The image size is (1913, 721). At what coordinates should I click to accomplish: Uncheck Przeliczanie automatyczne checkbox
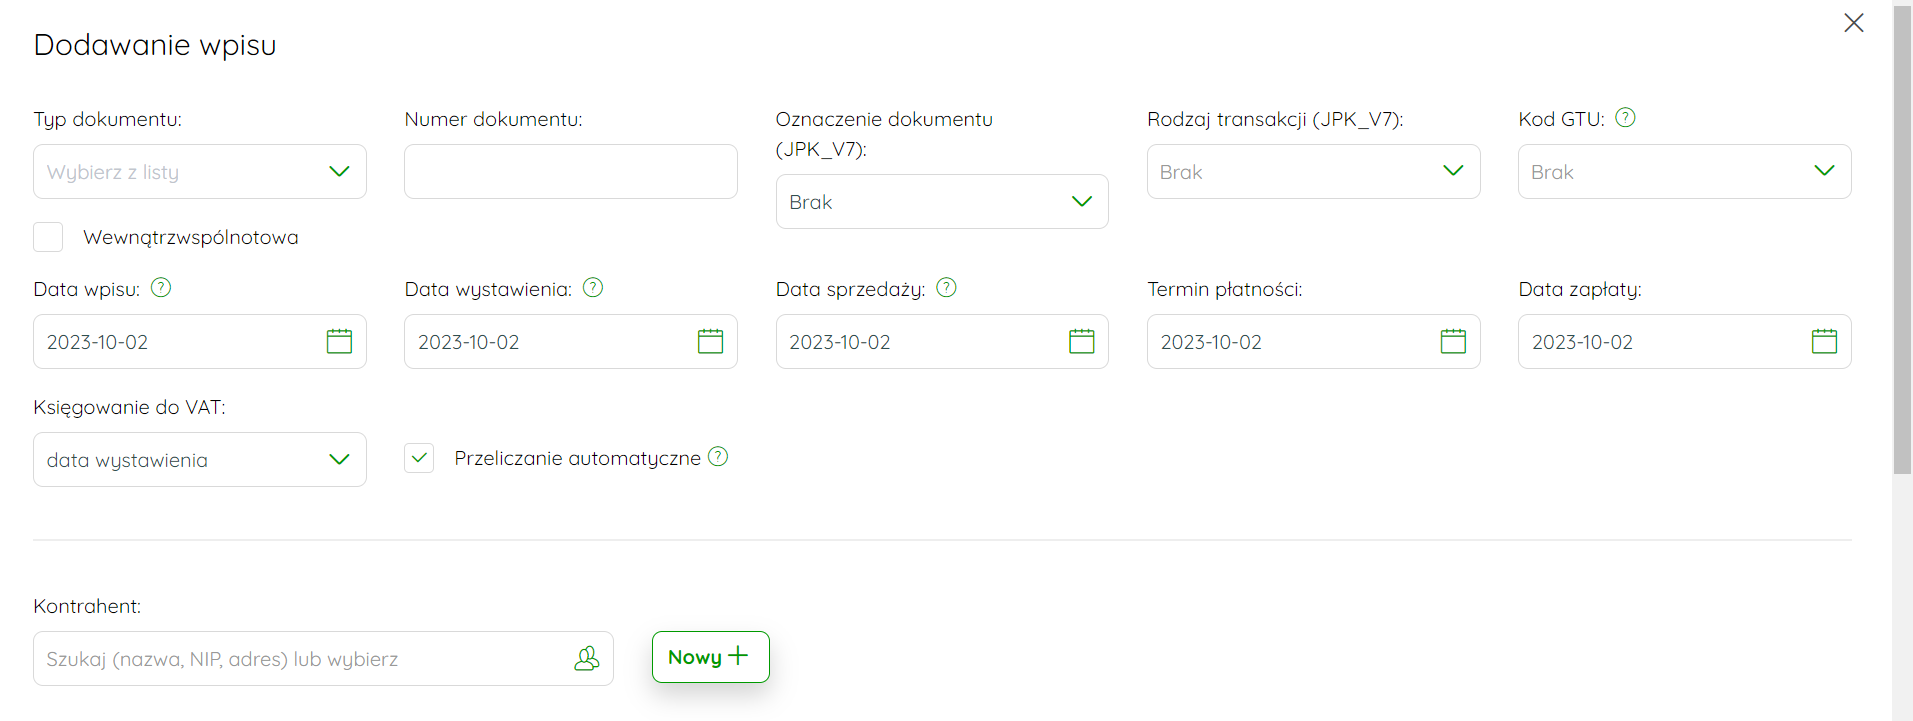tap(419, 458)
